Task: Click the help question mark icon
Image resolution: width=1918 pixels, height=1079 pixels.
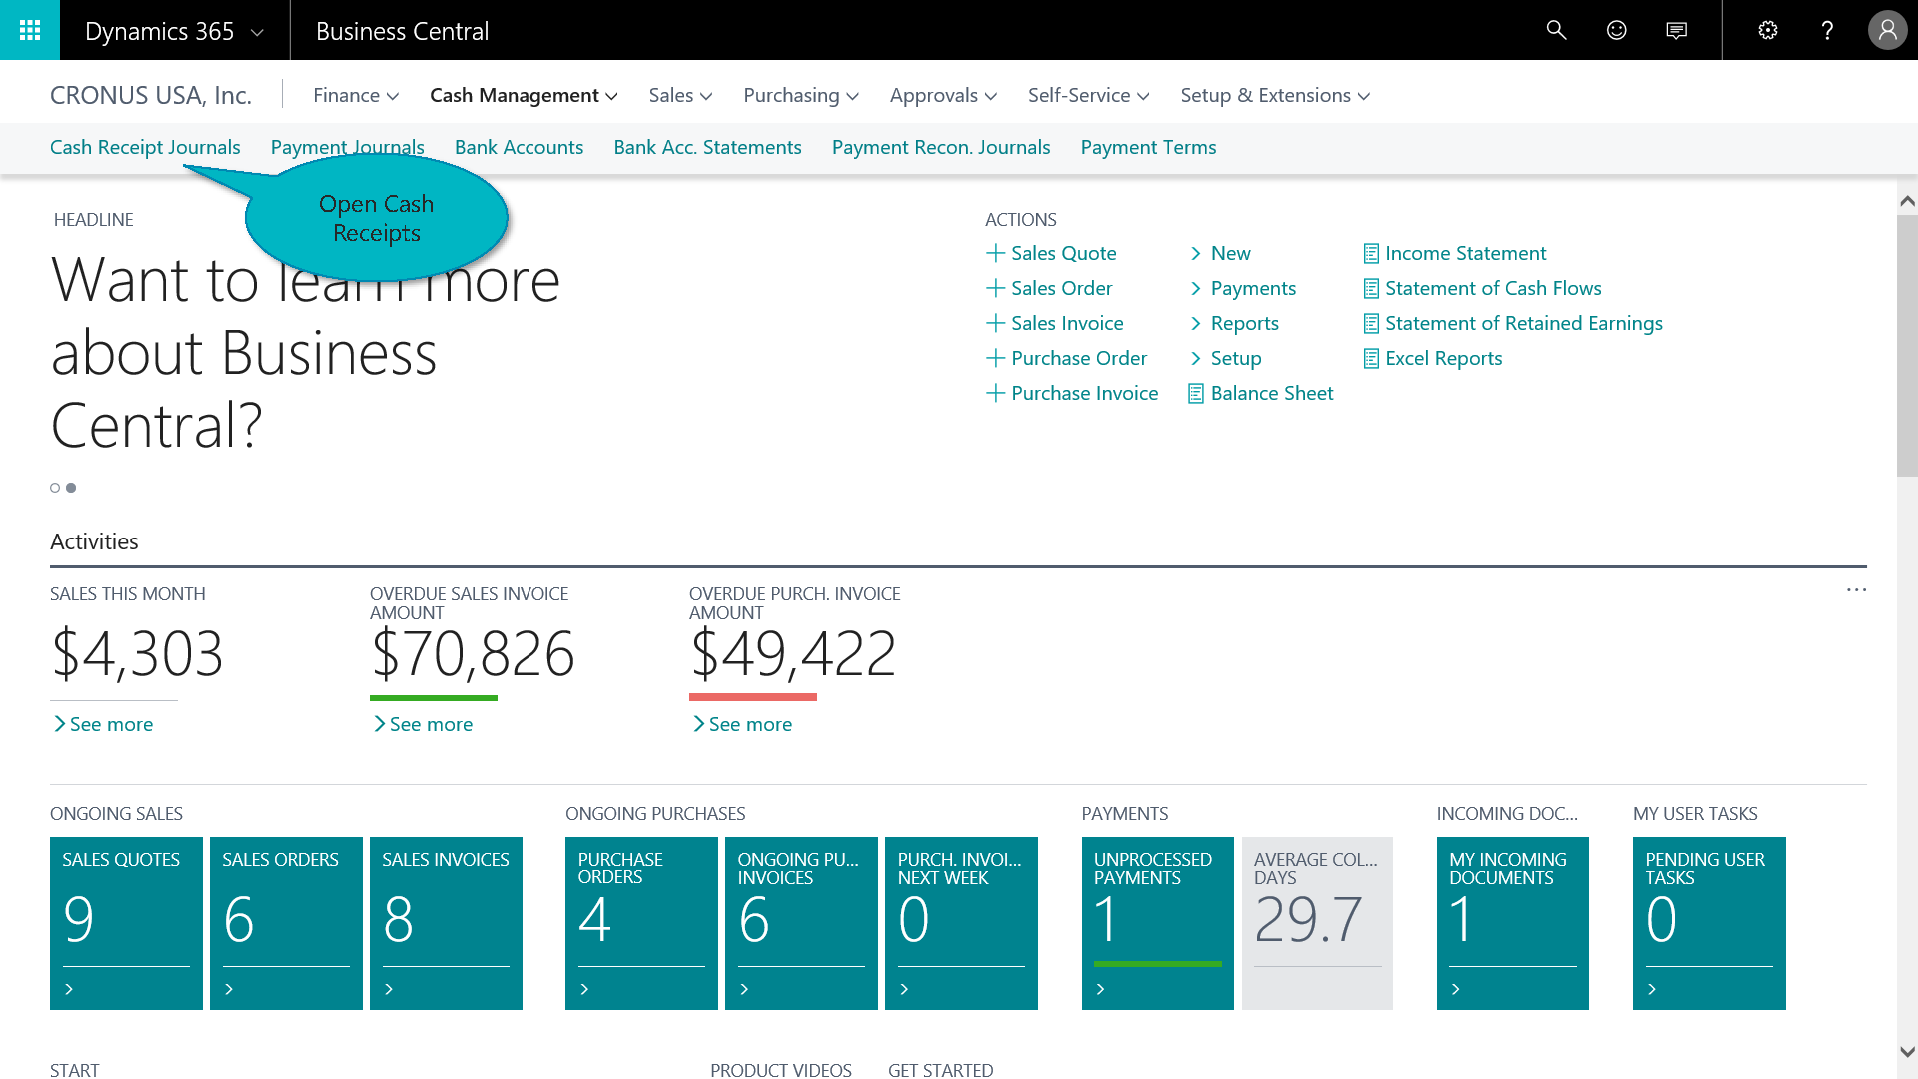Action: 1827,30
